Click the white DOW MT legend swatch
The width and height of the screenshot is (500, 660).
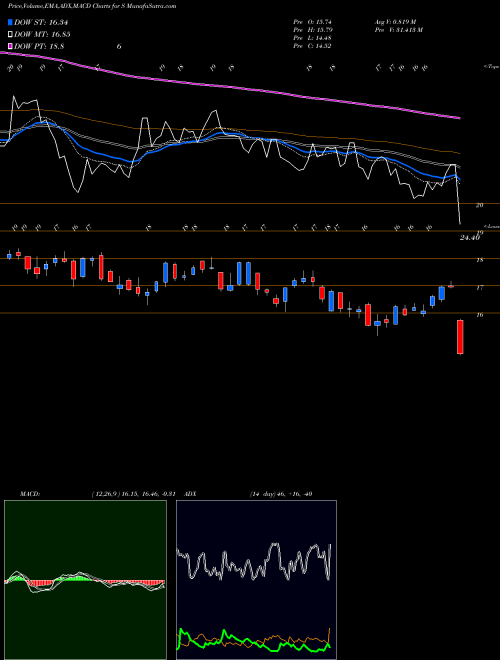click(x=10, y=35)
